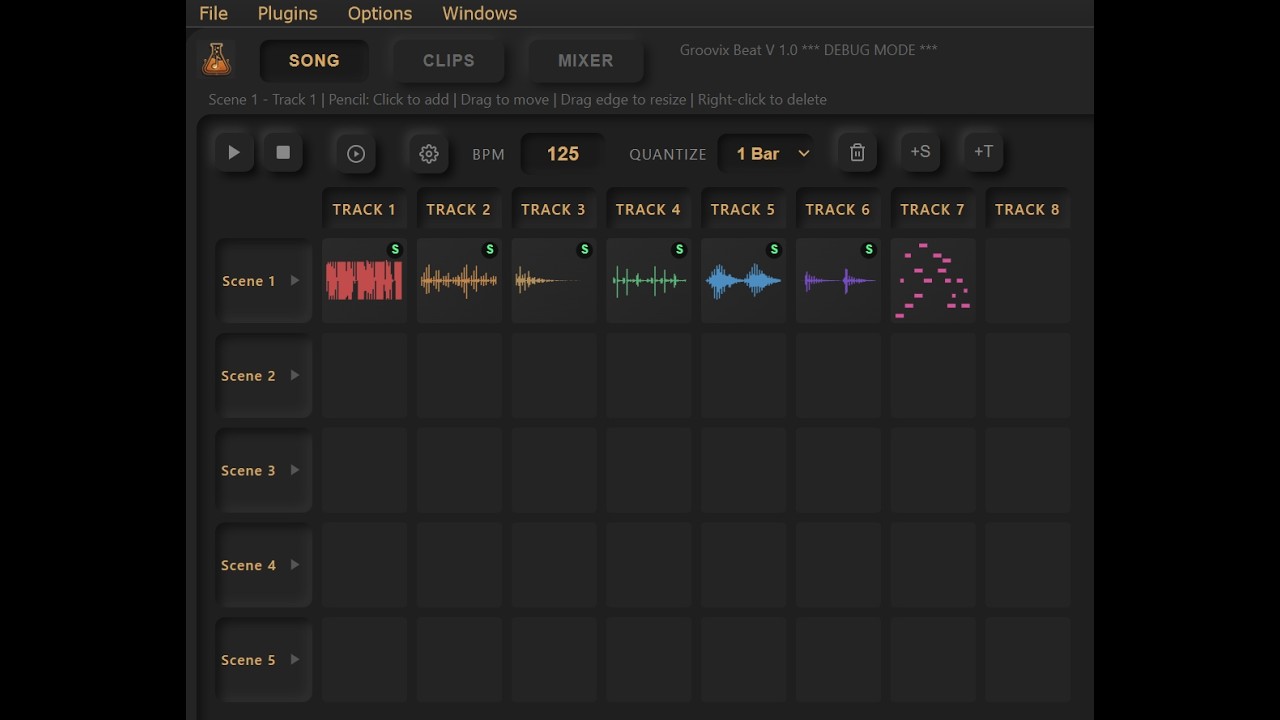Open the Options menu
Viewport: 1280px width, 720px height.
point(380,13)
